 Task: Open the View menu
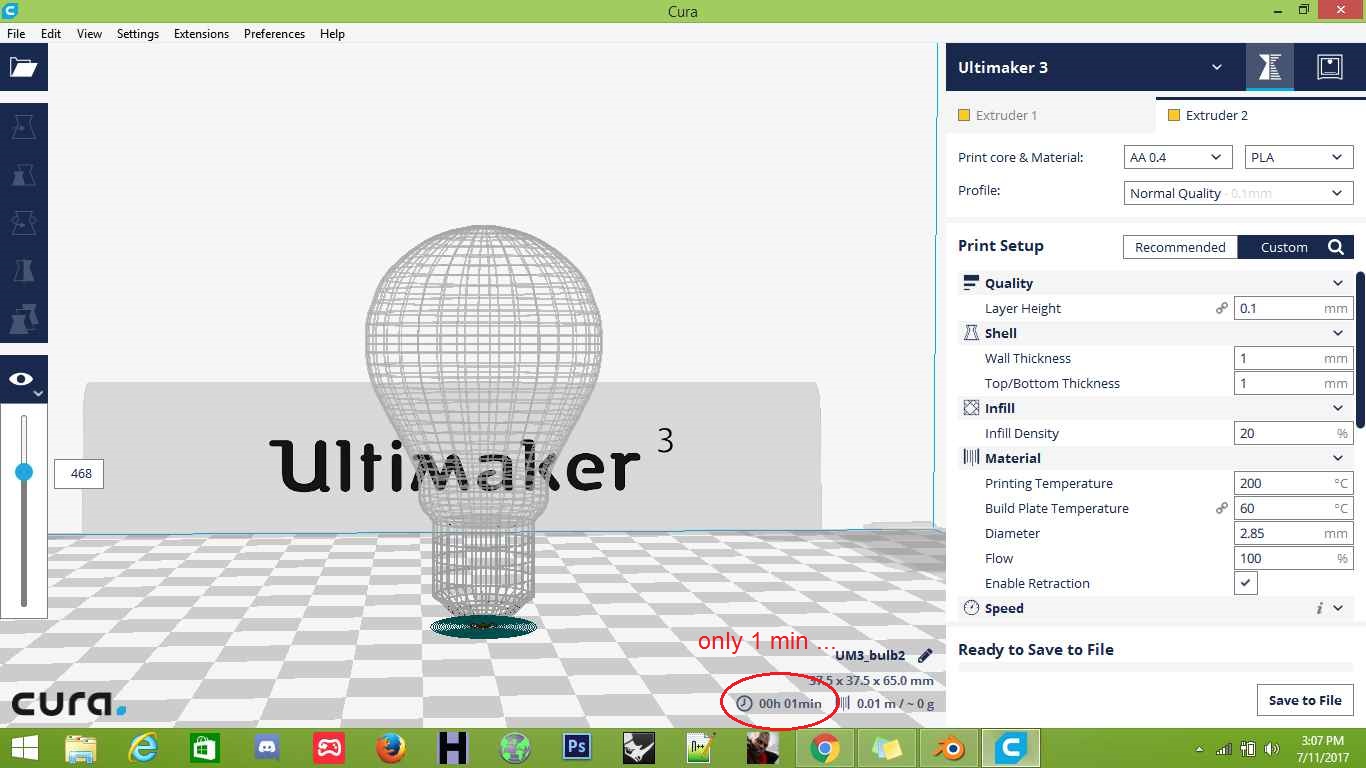click(89, 33)
